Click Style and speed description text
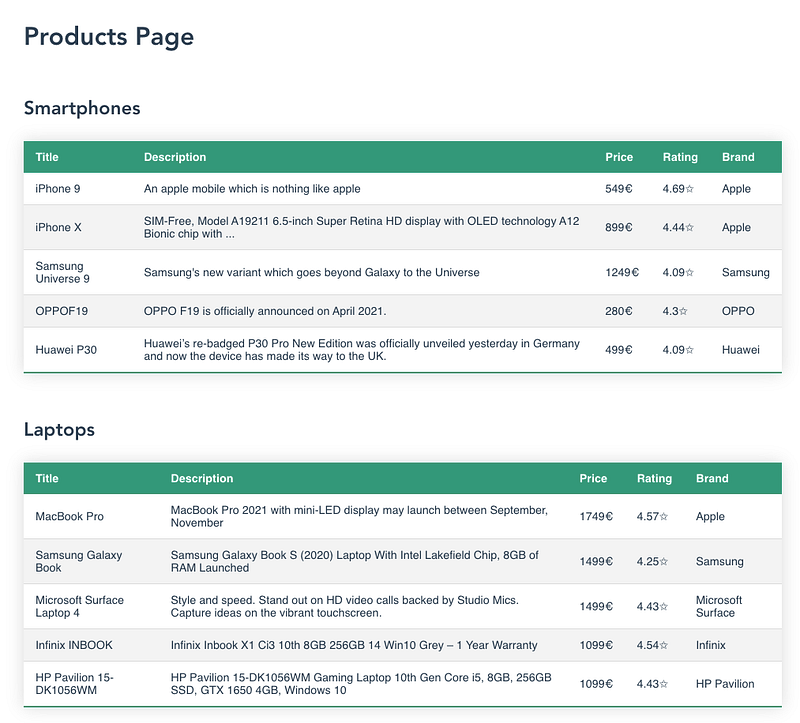 pos(344,606)
